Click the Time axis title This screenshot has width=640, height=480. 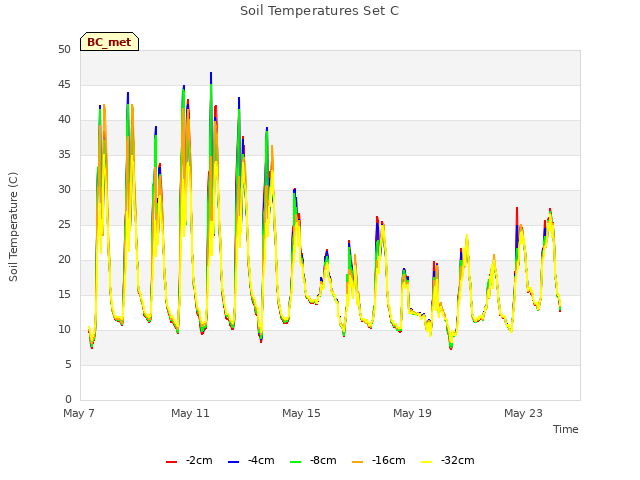point(565,429)
